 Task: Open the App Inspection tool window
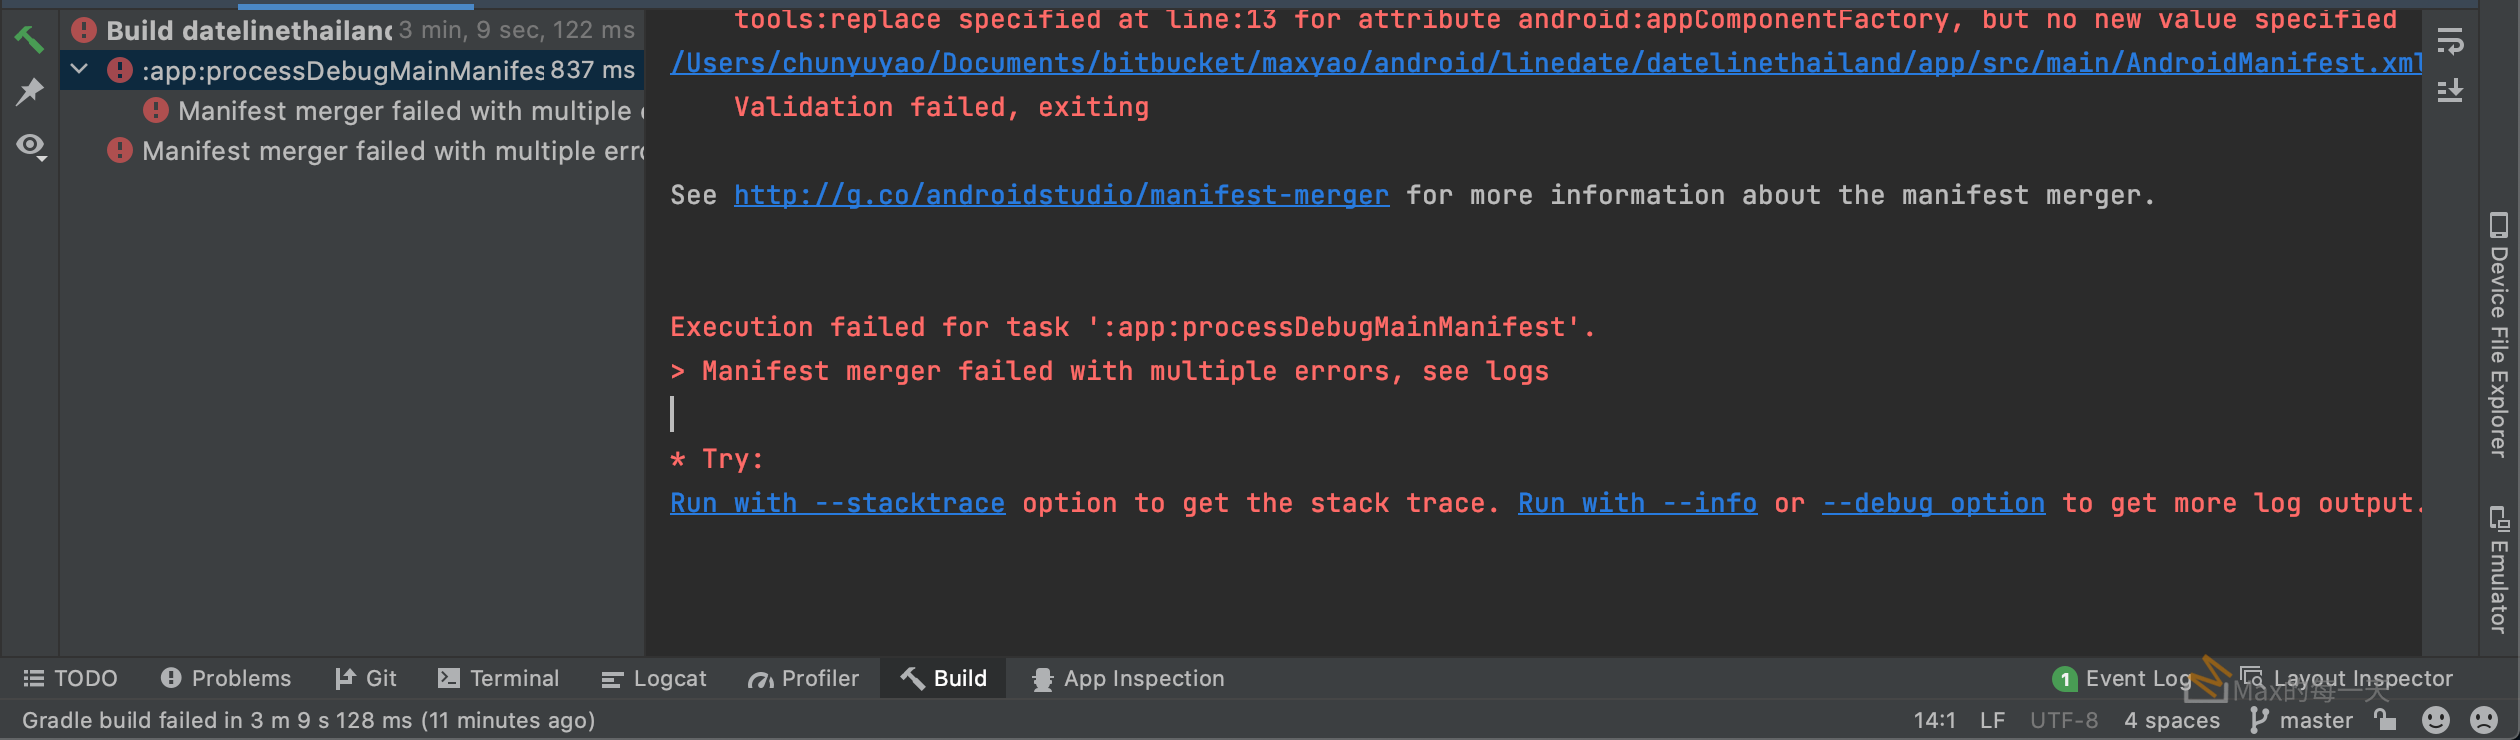pos(1128,679)
